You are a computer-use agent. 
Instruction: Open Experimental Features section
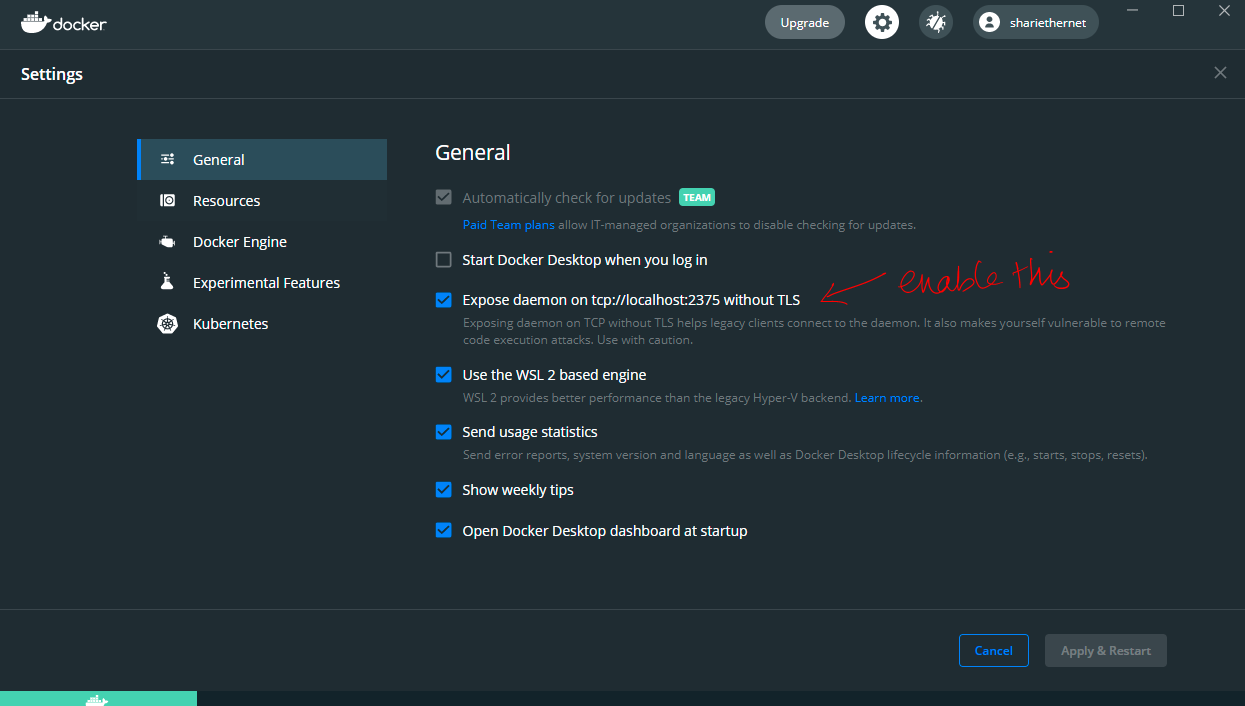coord(262,282)
